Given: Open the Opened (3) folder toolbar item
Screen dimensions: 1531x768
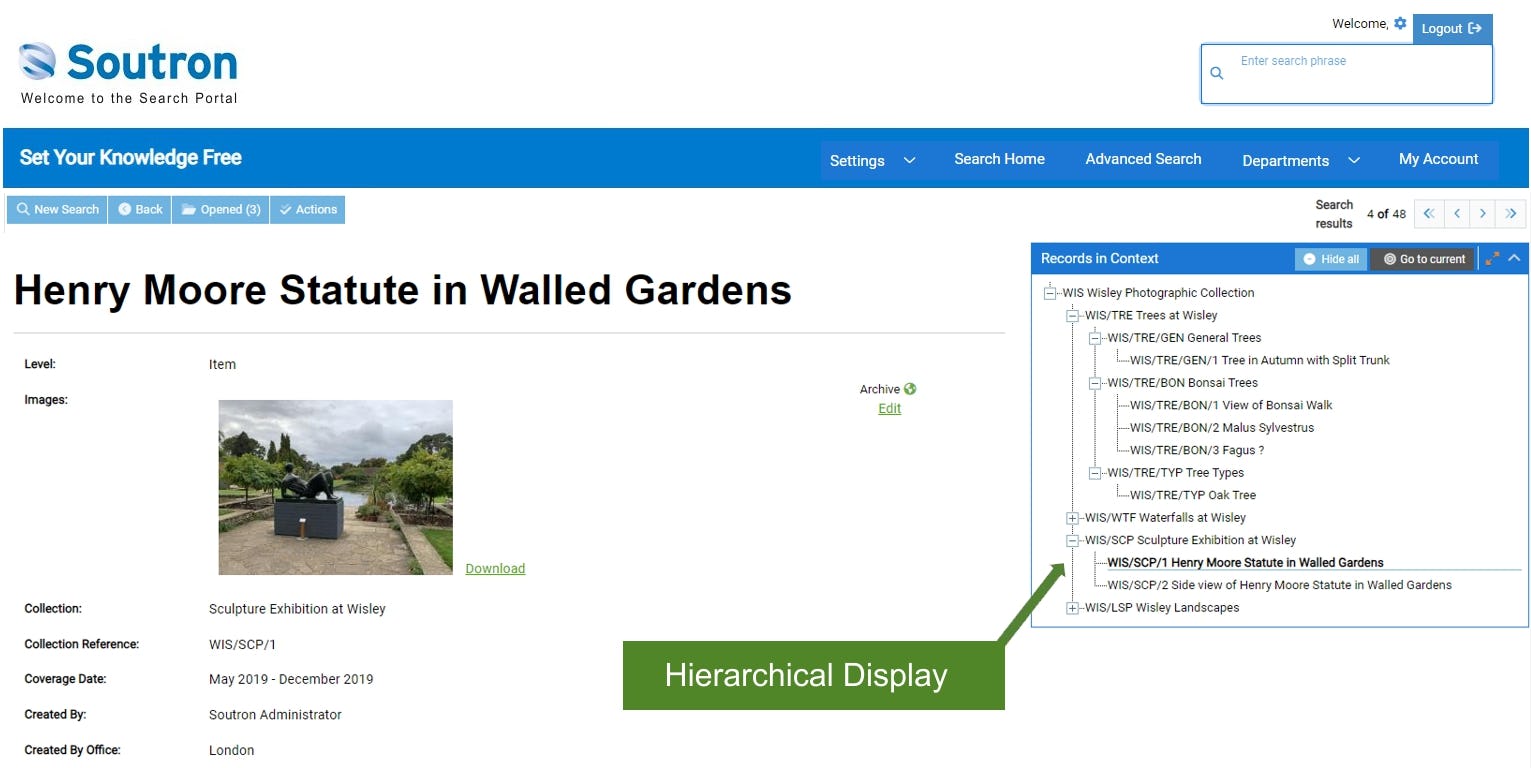Looking at the screenshot, I should 220,209.
